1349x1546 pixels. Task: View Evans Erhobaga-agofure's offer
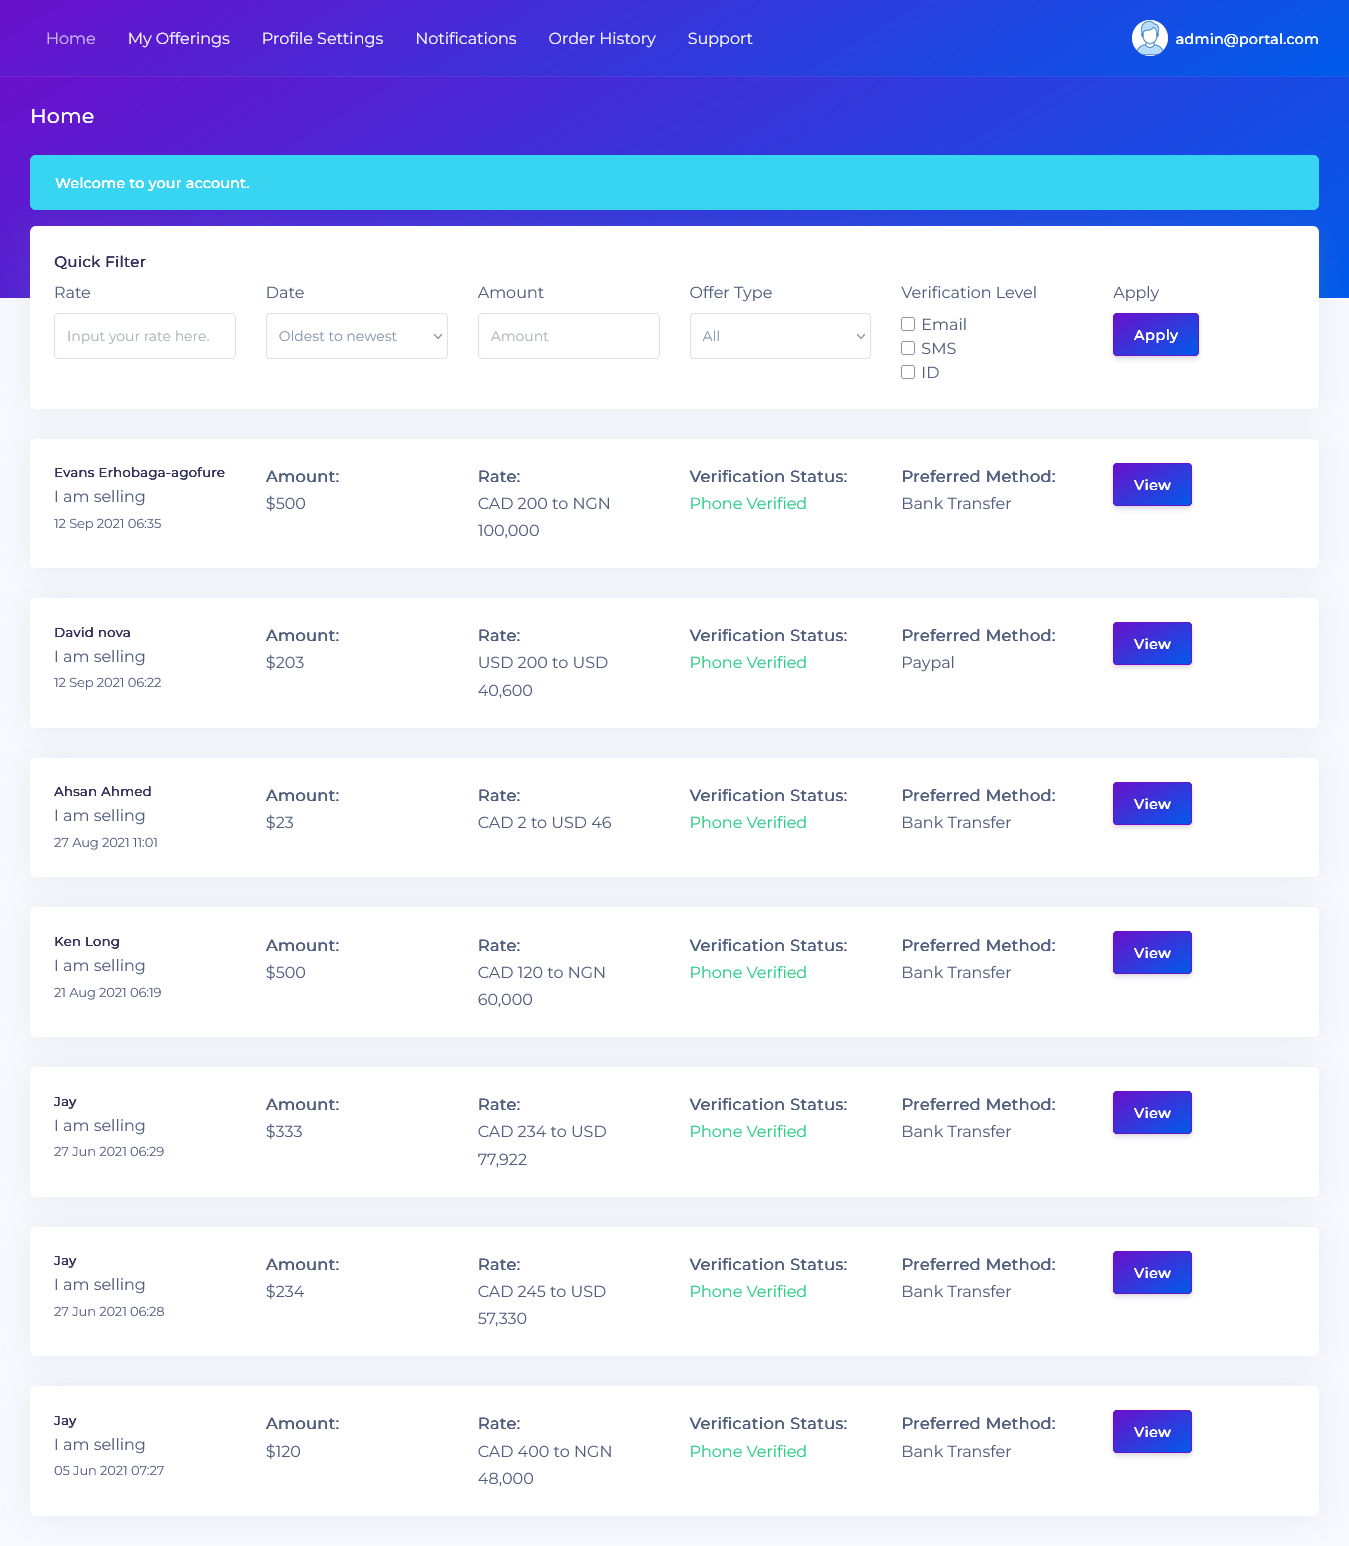click(1152, 485)
